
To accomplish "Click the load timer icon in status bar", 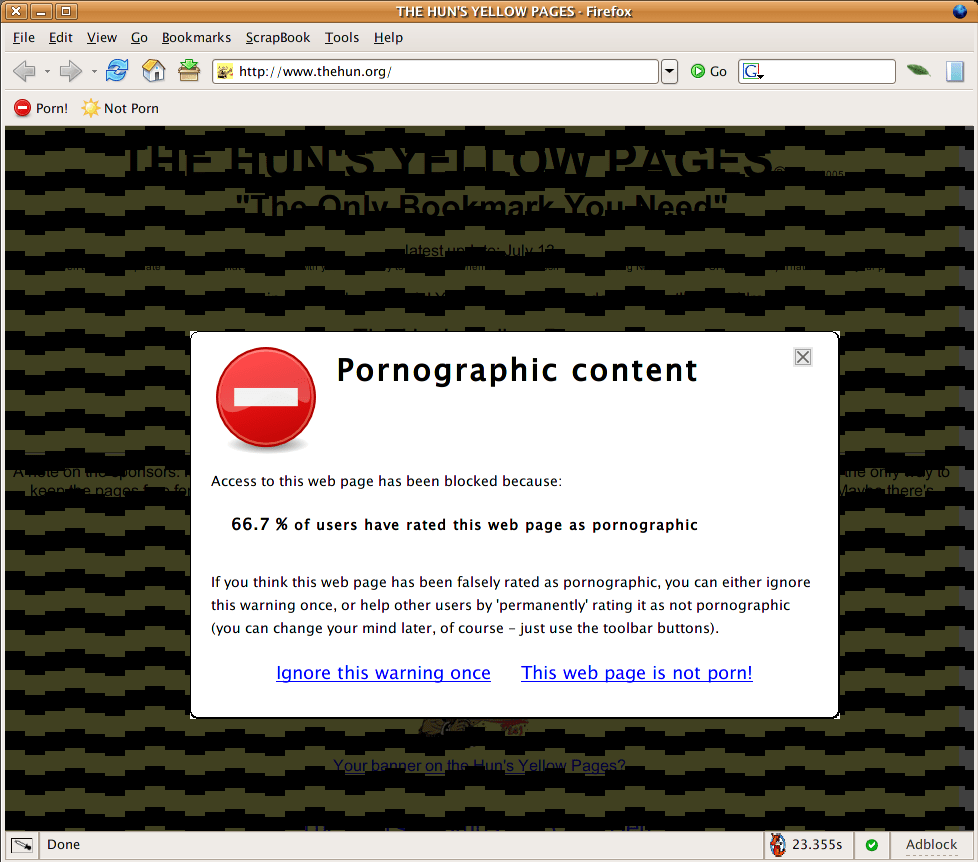I will click(x=777, y=845).
